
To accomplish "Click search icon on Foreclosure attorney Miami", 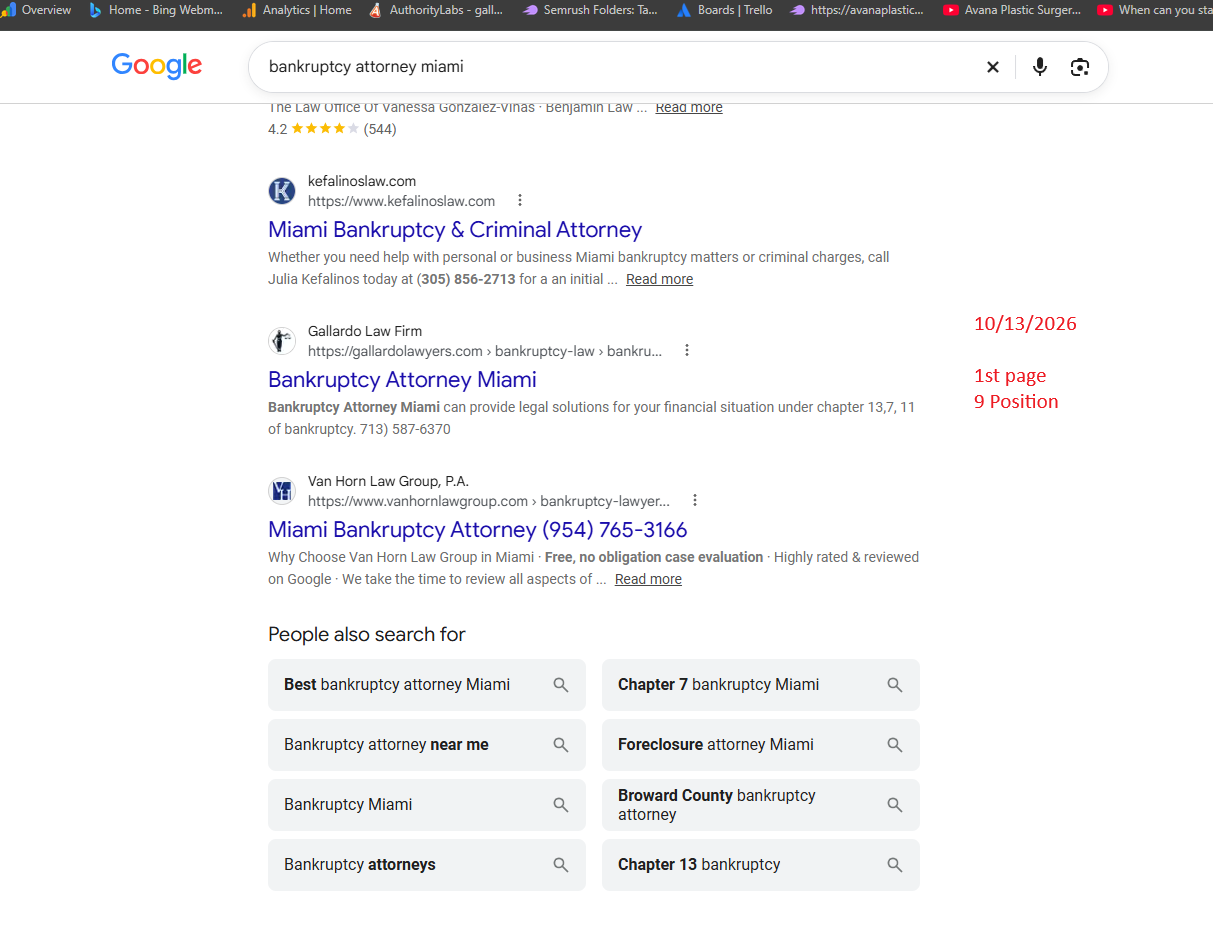I will (895, 745).
